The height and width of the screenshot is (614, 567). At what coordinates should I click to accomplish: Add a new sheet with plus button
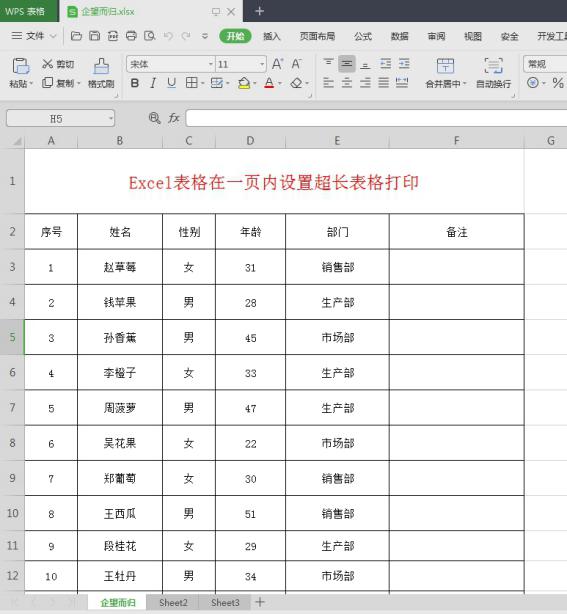pos(260,602)
